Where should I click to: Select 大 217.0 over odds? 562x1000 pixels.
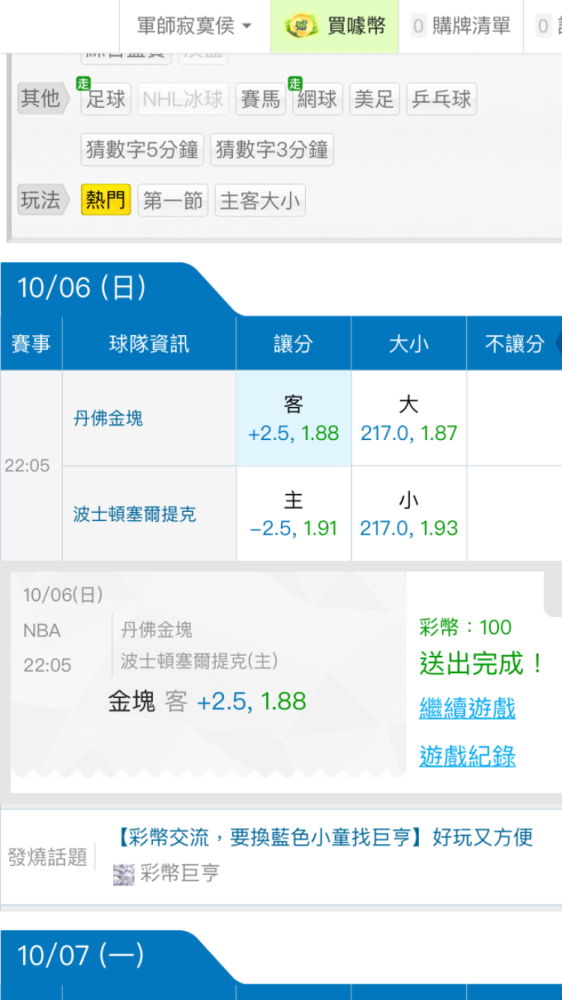[409, 418]
